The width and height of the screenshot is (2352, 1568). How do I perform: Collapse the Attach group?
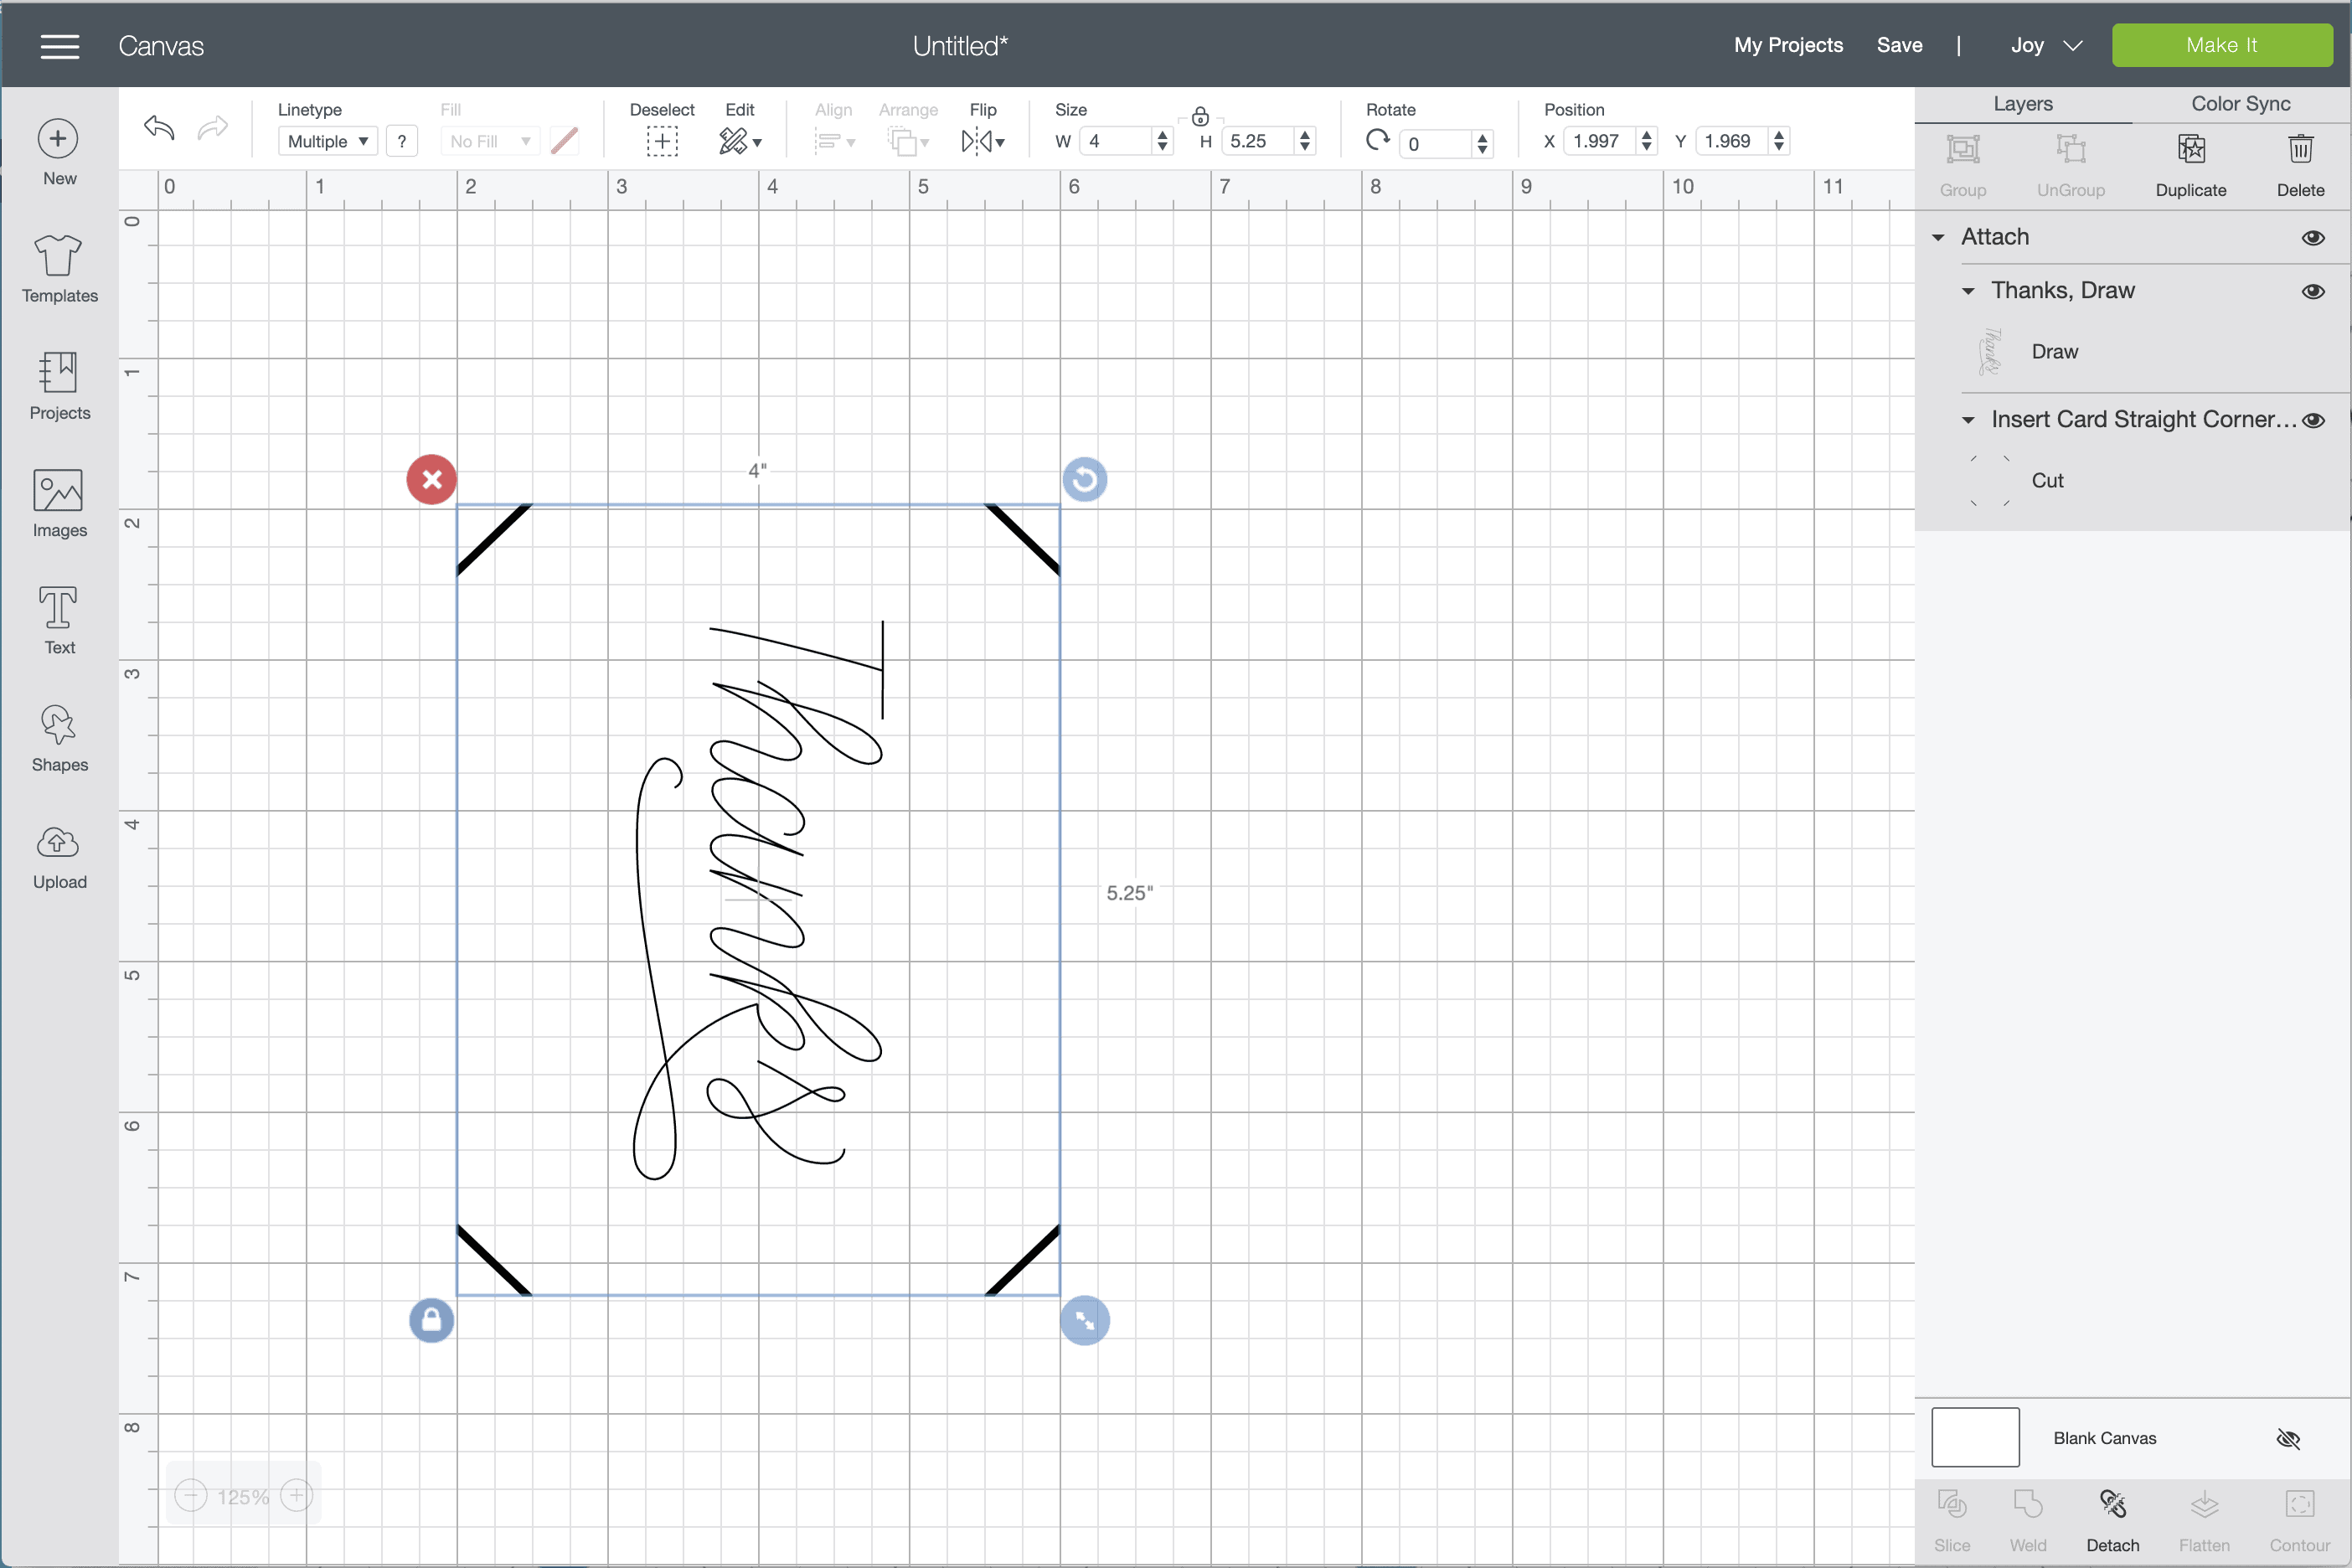[1938, 238]
